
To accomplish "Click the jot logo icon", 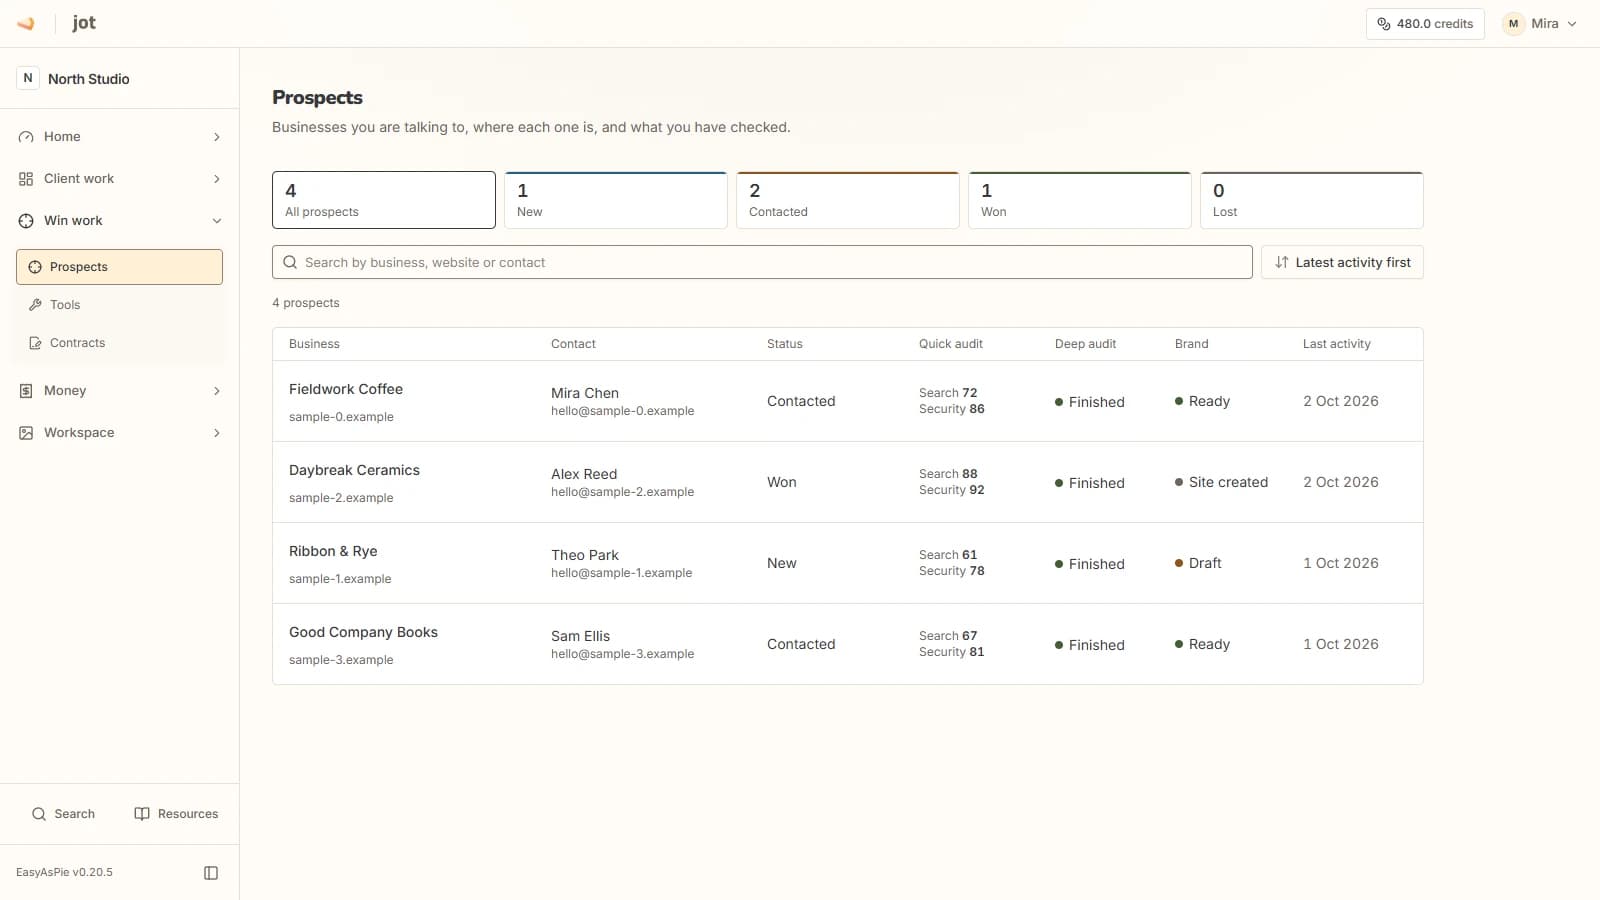I will tap(26, 23).
